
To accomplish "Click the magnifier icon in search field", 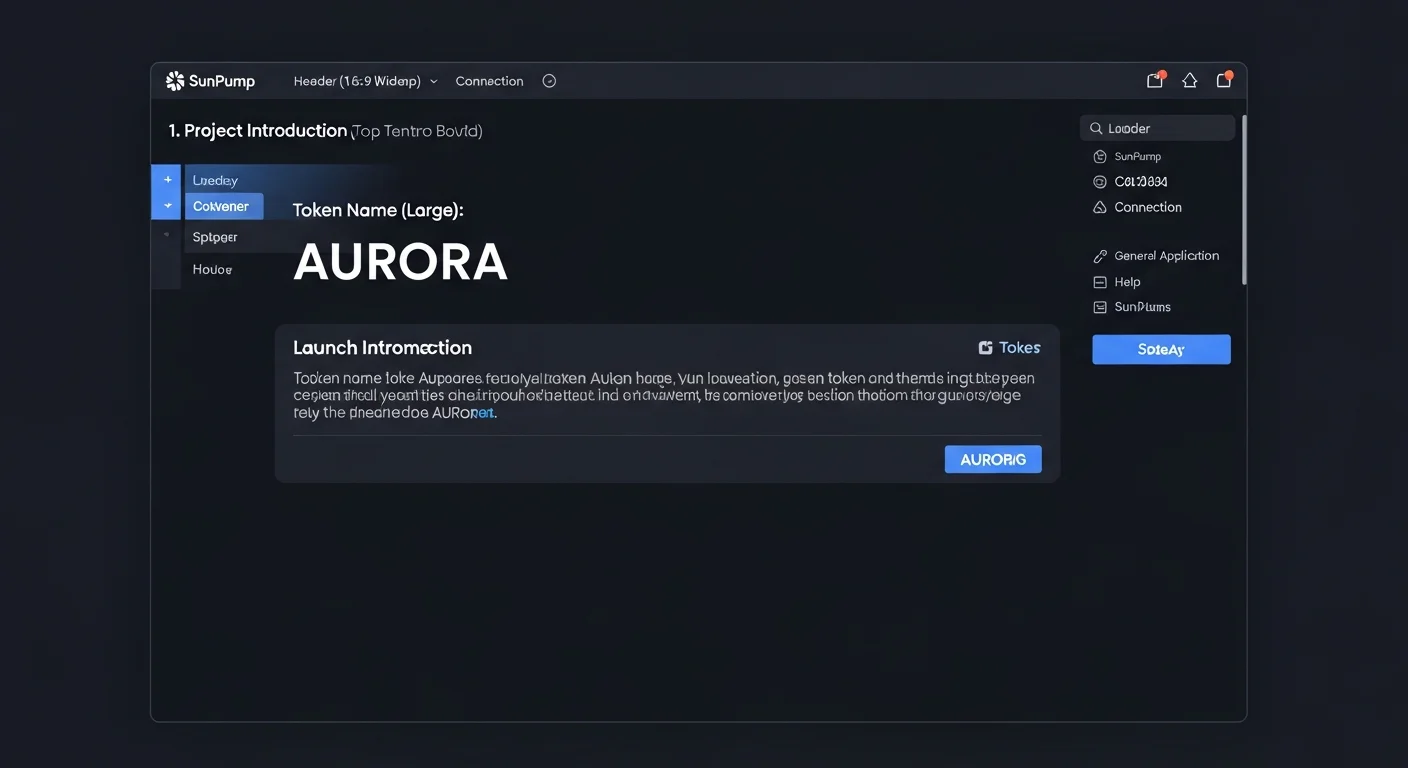I will point(1096,128).
